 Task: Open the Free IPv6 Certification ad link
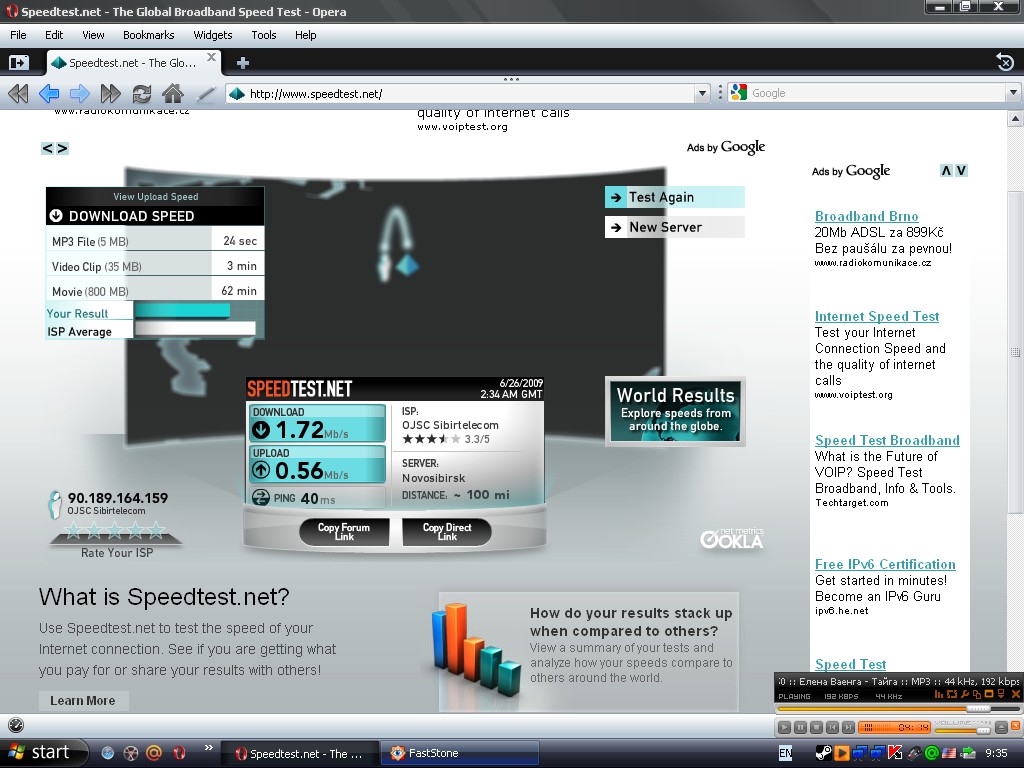[x=885, y=564]
